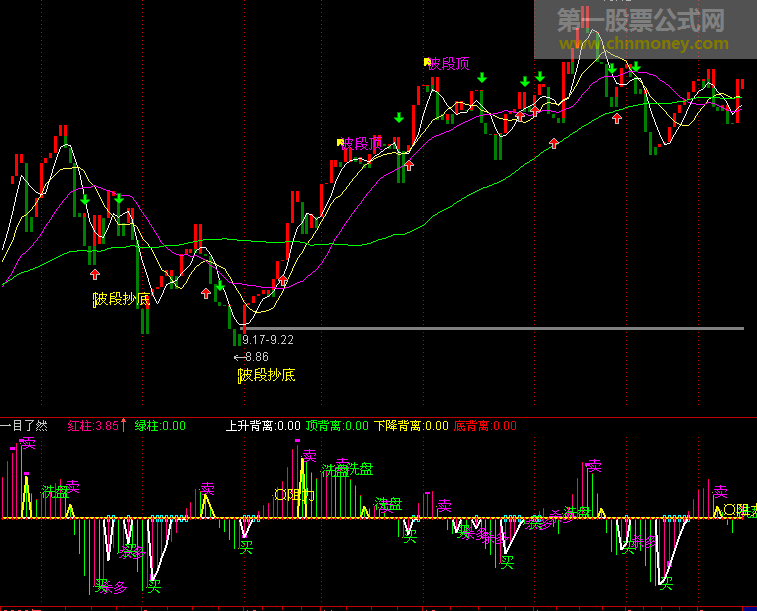This screenshot has width=757, height=611.
Task: Select the 下降背离:0.00 value label
Action: point(411,425)
